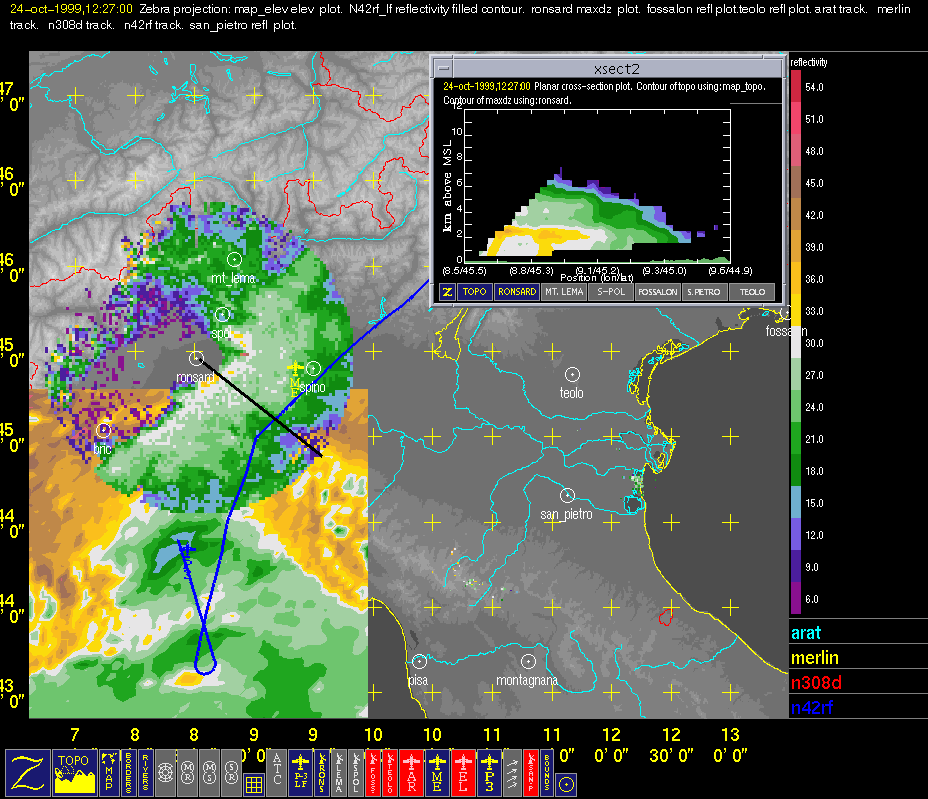Click the BOUNDS icon in bottom toolbar
The height and width of the screenshot is (799, 928).
546,772
